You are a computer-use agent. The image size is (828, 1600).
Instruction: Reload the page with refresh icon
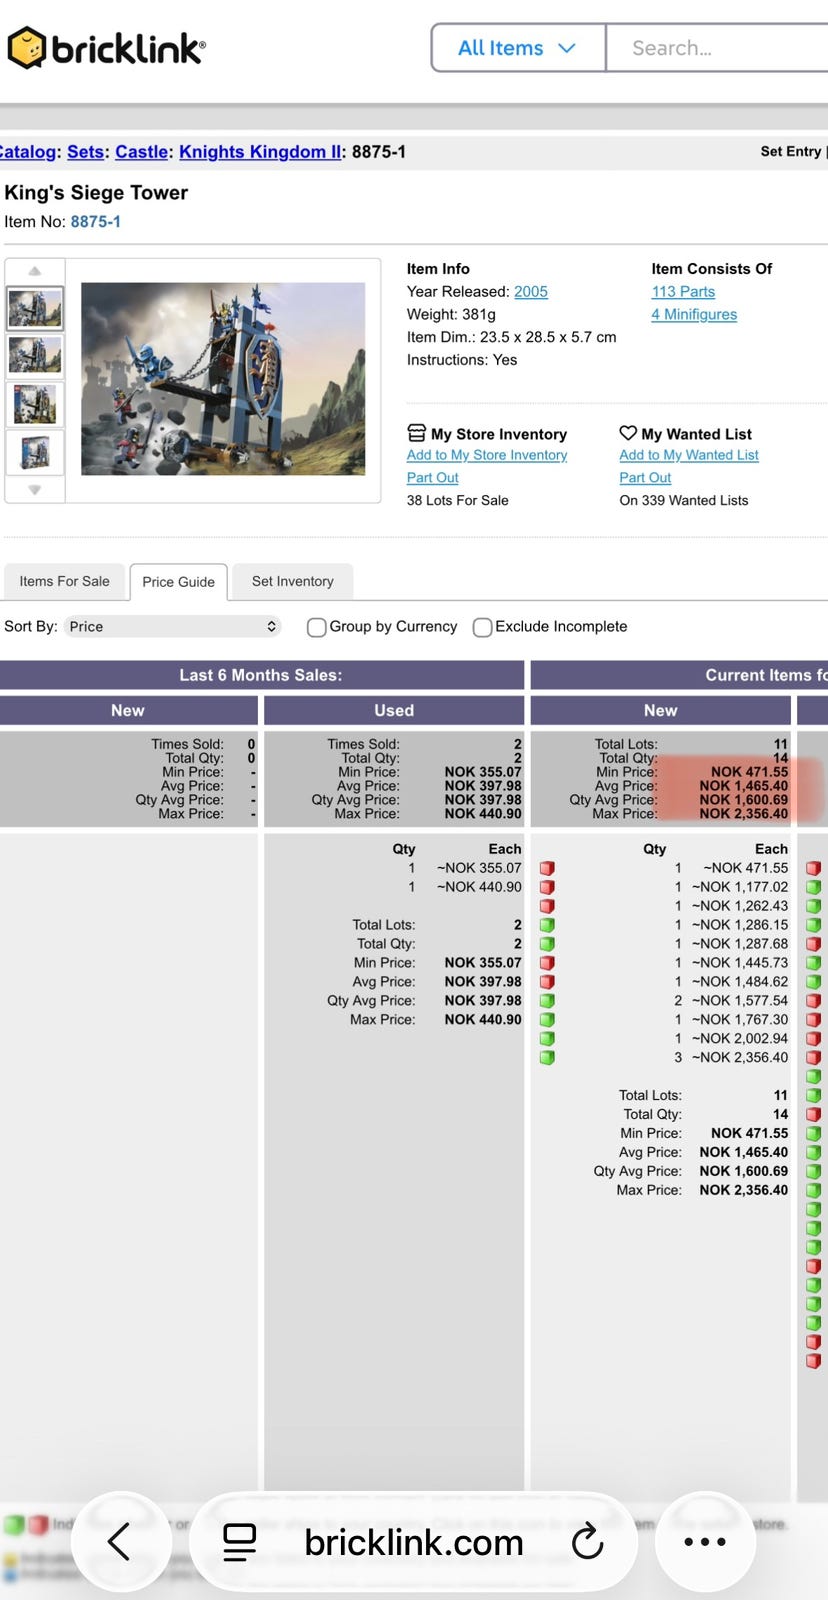[x=588, y=1541]
